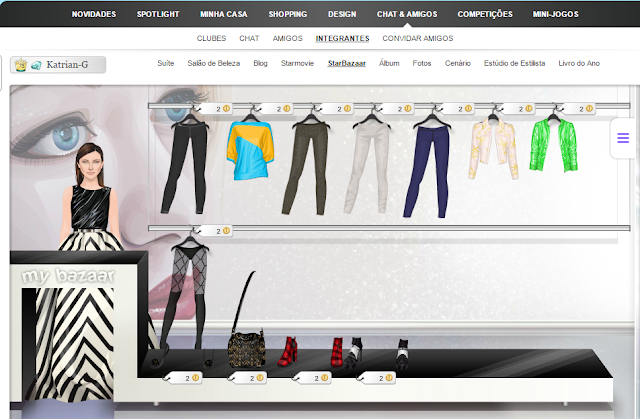
Task: Open the Novidades menu
Action: click(94, 14)
